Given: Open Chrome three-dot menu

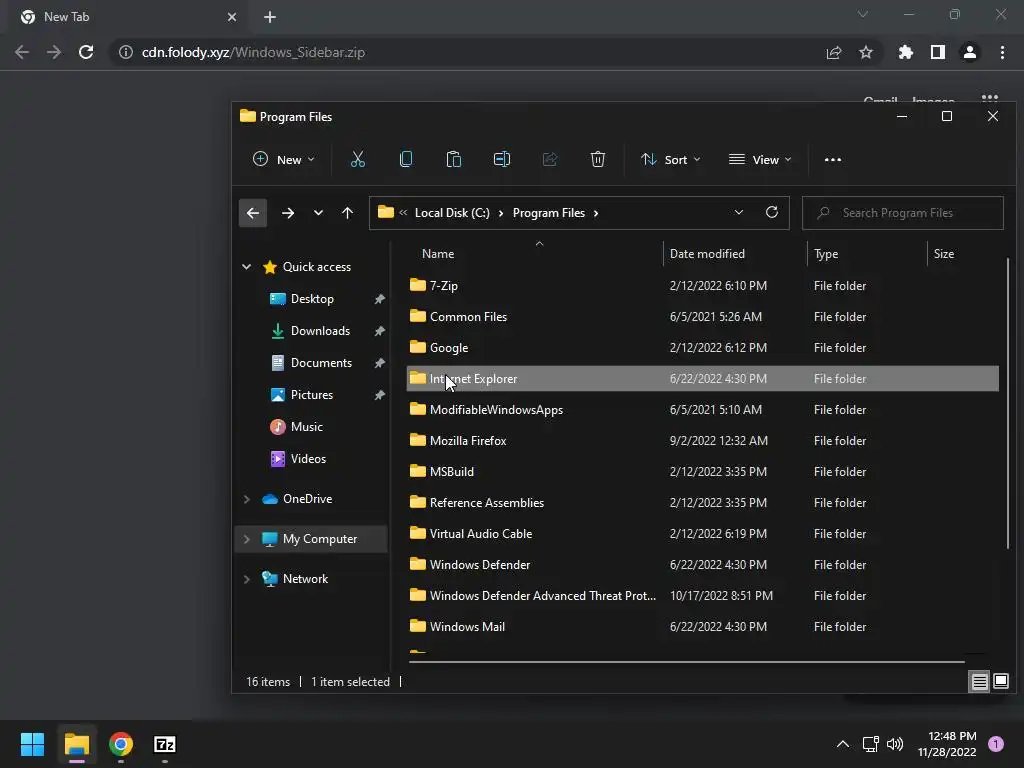Looking at the screenshot, I should 1002,52.
